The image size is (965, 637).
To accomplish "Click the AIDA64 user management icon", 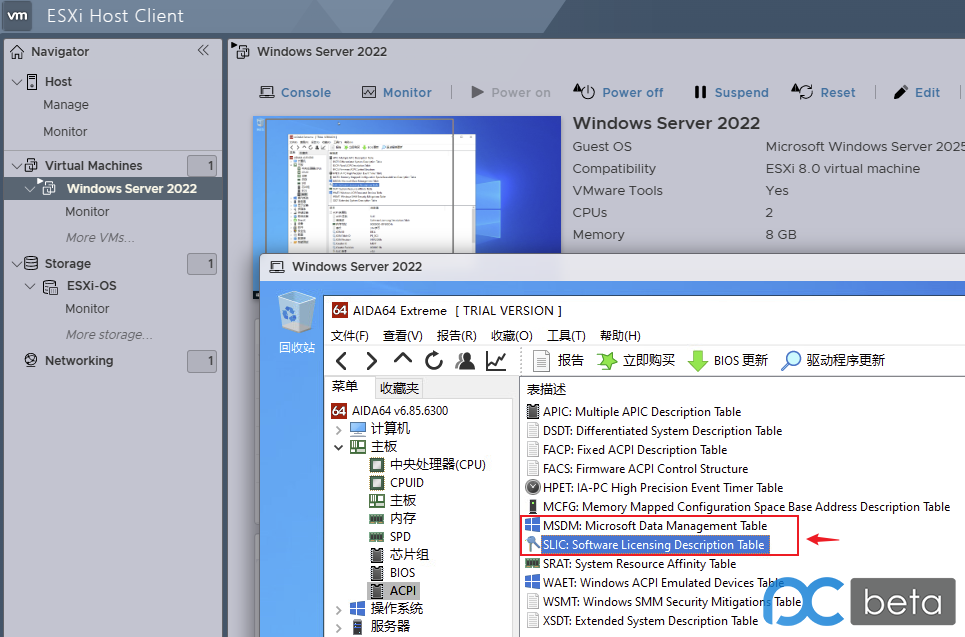I will (x=465, y=361).
